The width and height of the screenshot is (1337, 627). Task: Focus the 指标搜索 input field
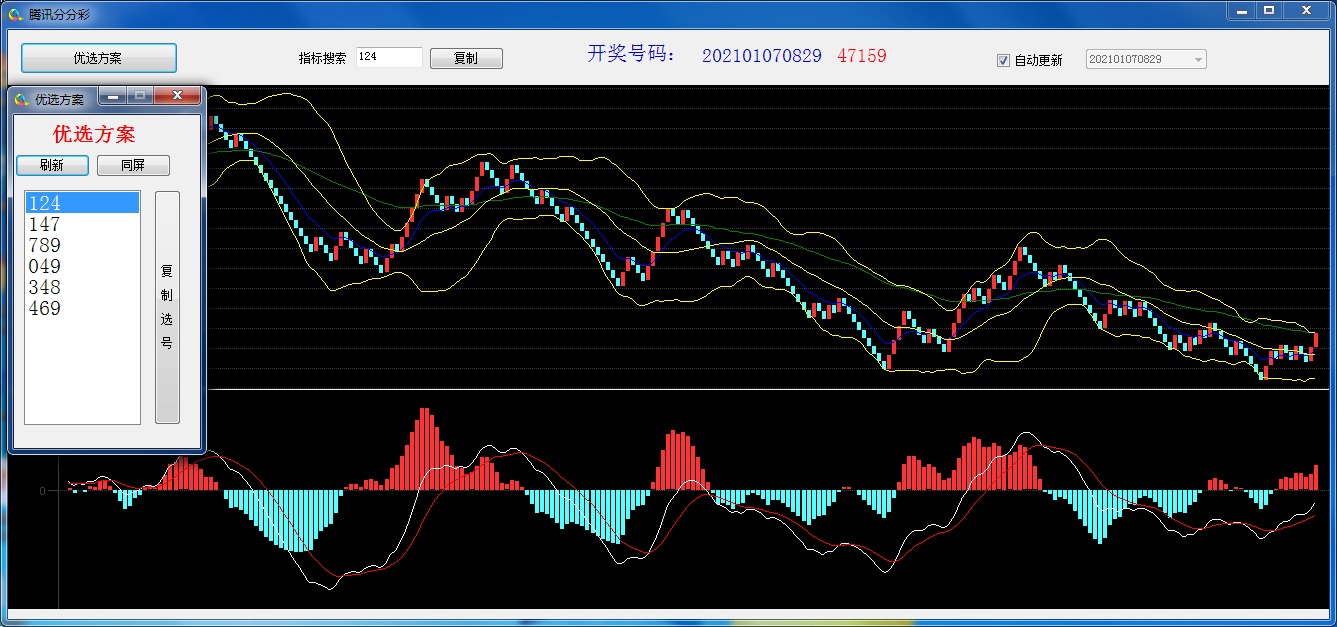click(x=389, y=58)
